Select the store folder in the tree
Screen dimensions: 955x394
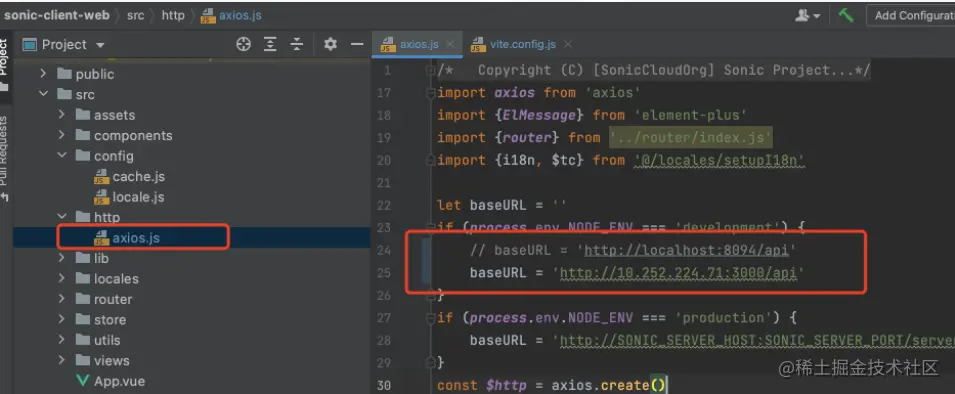click(x=110, y=320)
